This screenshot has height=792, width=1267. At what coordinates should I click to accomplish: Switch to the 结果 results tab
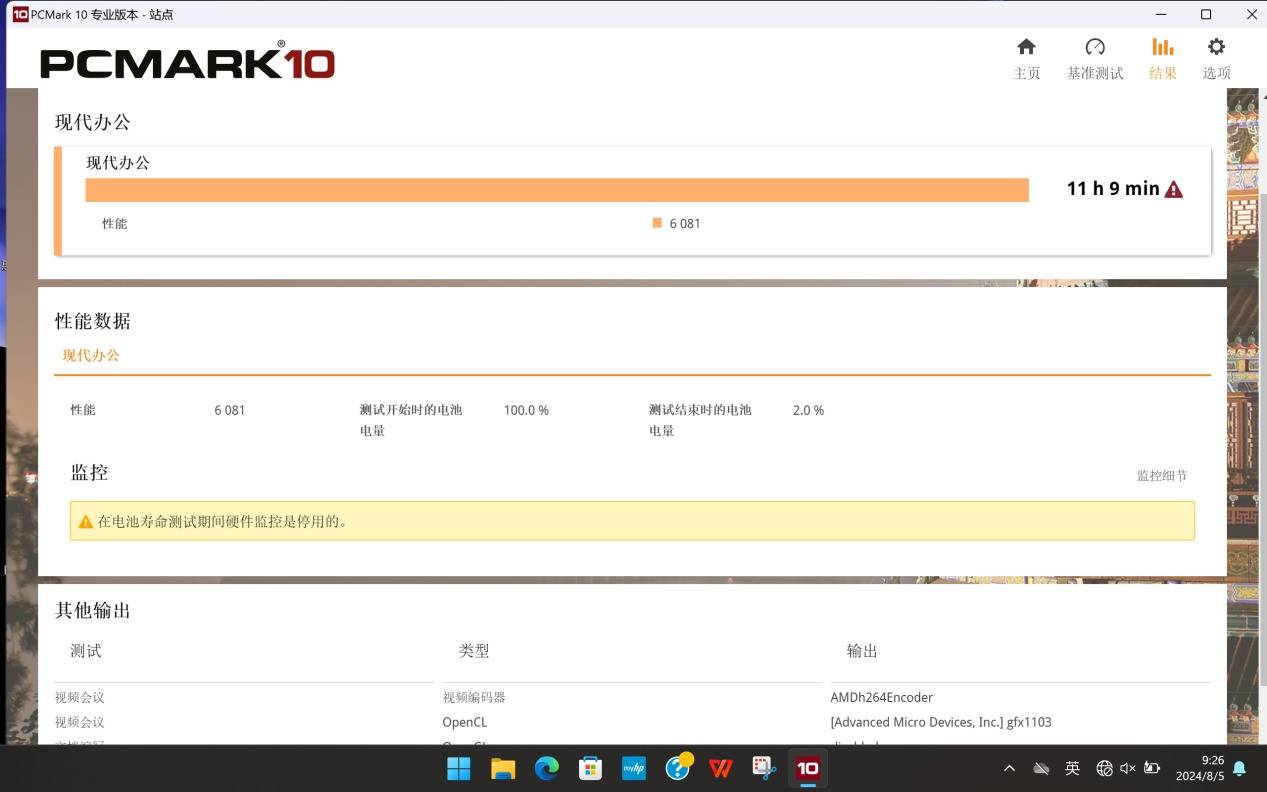pyautogui.click(x=1163, y=59)
